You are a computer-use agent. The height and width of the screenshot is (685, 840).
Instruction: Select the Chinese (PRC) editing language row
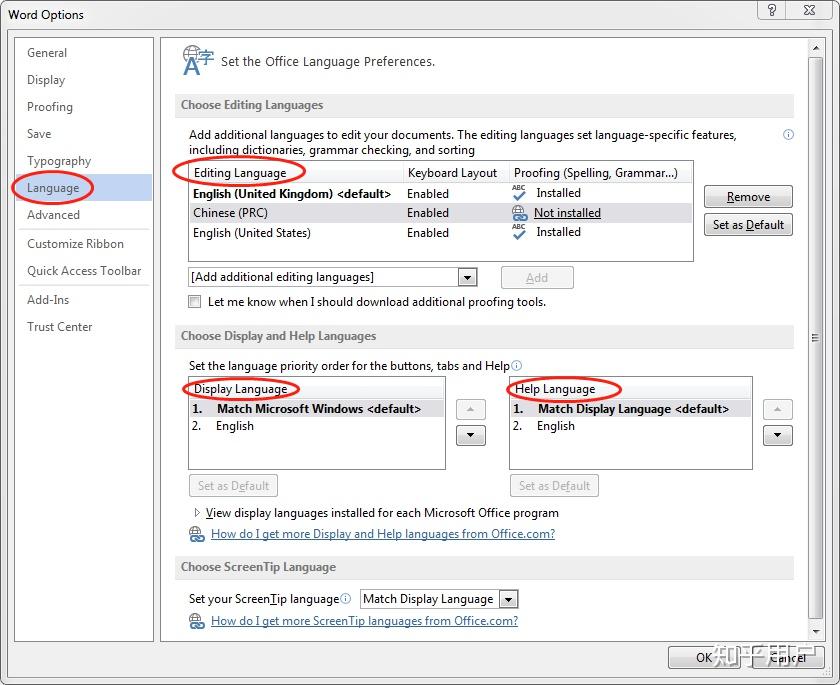pos(440,213)
